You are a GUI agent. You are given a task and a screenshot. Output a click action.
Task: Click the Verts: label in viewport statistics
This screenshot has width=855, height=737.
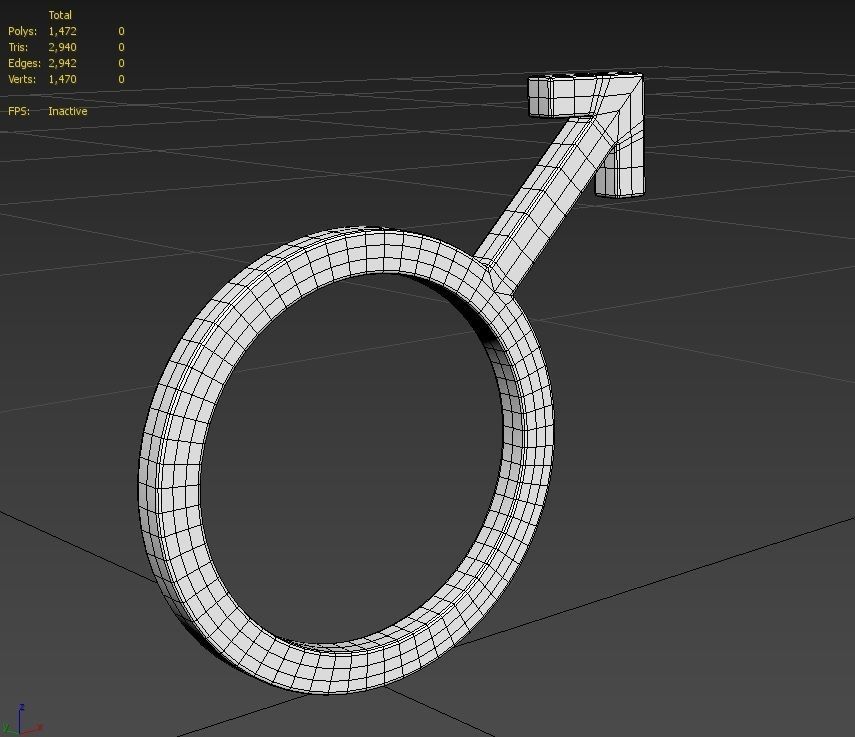click(x=22, y=78)
